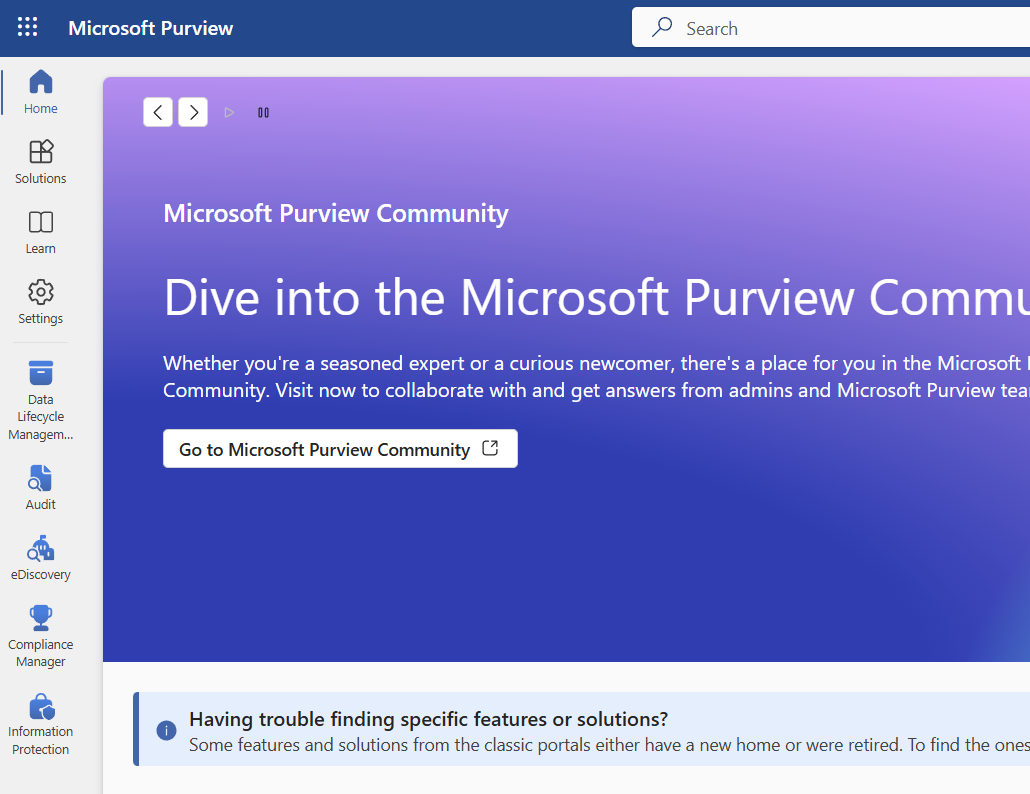Click the Microsoft Purview title link
The image size is (1030, 794).
click(x=150, y=28)
